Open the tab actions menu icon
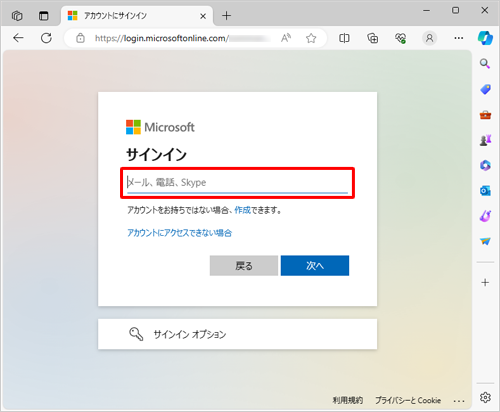This screenshot has height=412, width=500. click(43, 15)
